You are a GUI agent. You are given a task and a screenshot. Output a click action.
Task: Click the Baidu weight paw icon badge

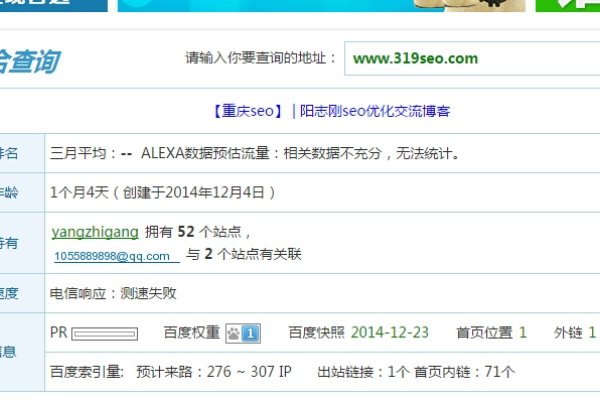coord(243,333)
